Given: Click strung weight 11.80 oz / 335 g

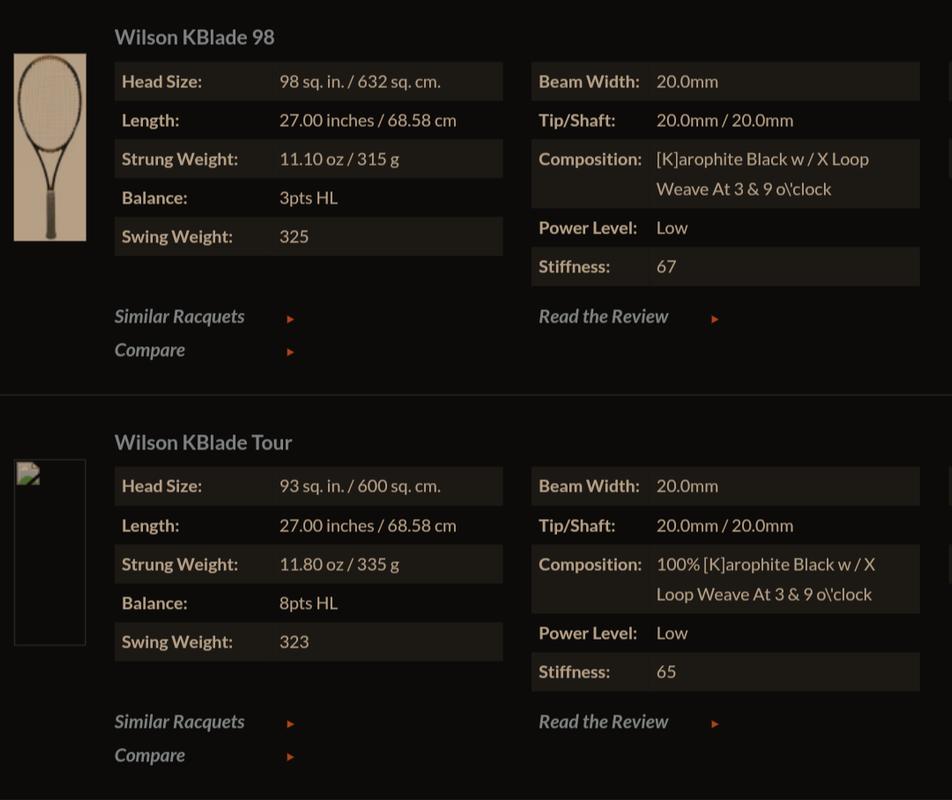Looking at the screenshot, I should click(x=339, y=564).
